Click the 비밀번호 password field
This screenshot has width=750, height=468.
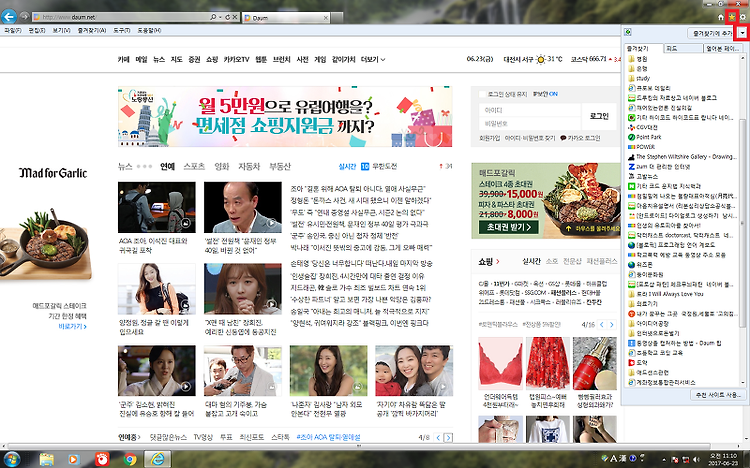click(x=530, y=123)
